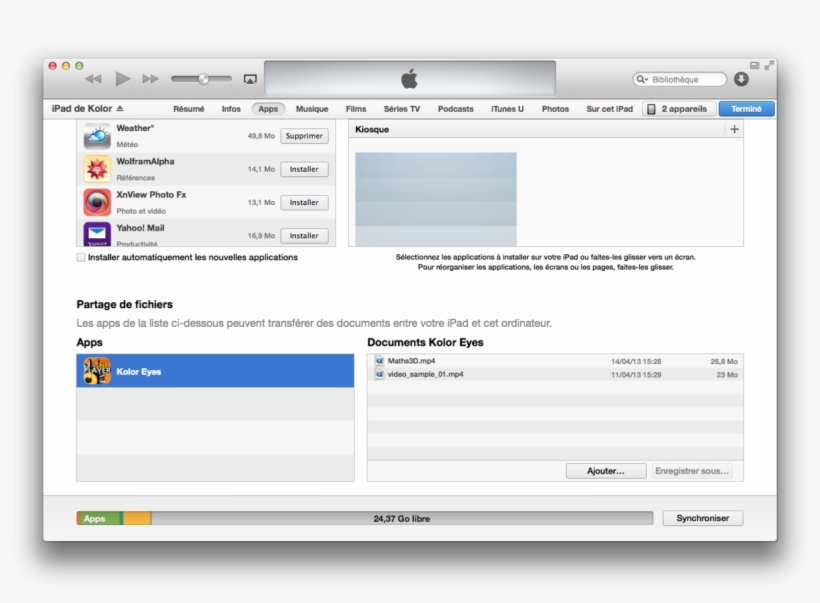Click the Synchroniser button
The image size is (820, 603).
[x=702, y=518]
